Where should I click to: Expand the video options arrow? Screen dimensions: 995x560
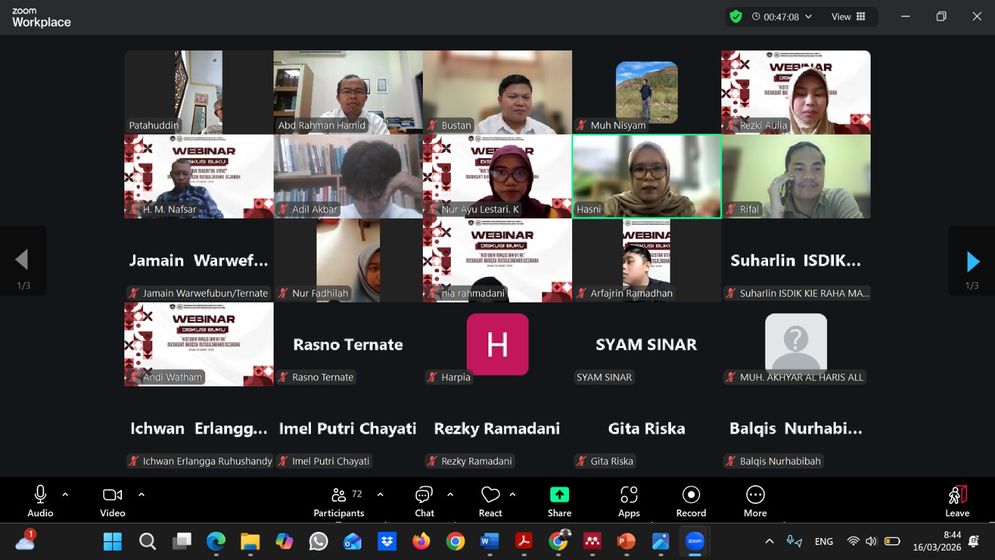click(x=141, y=494)
